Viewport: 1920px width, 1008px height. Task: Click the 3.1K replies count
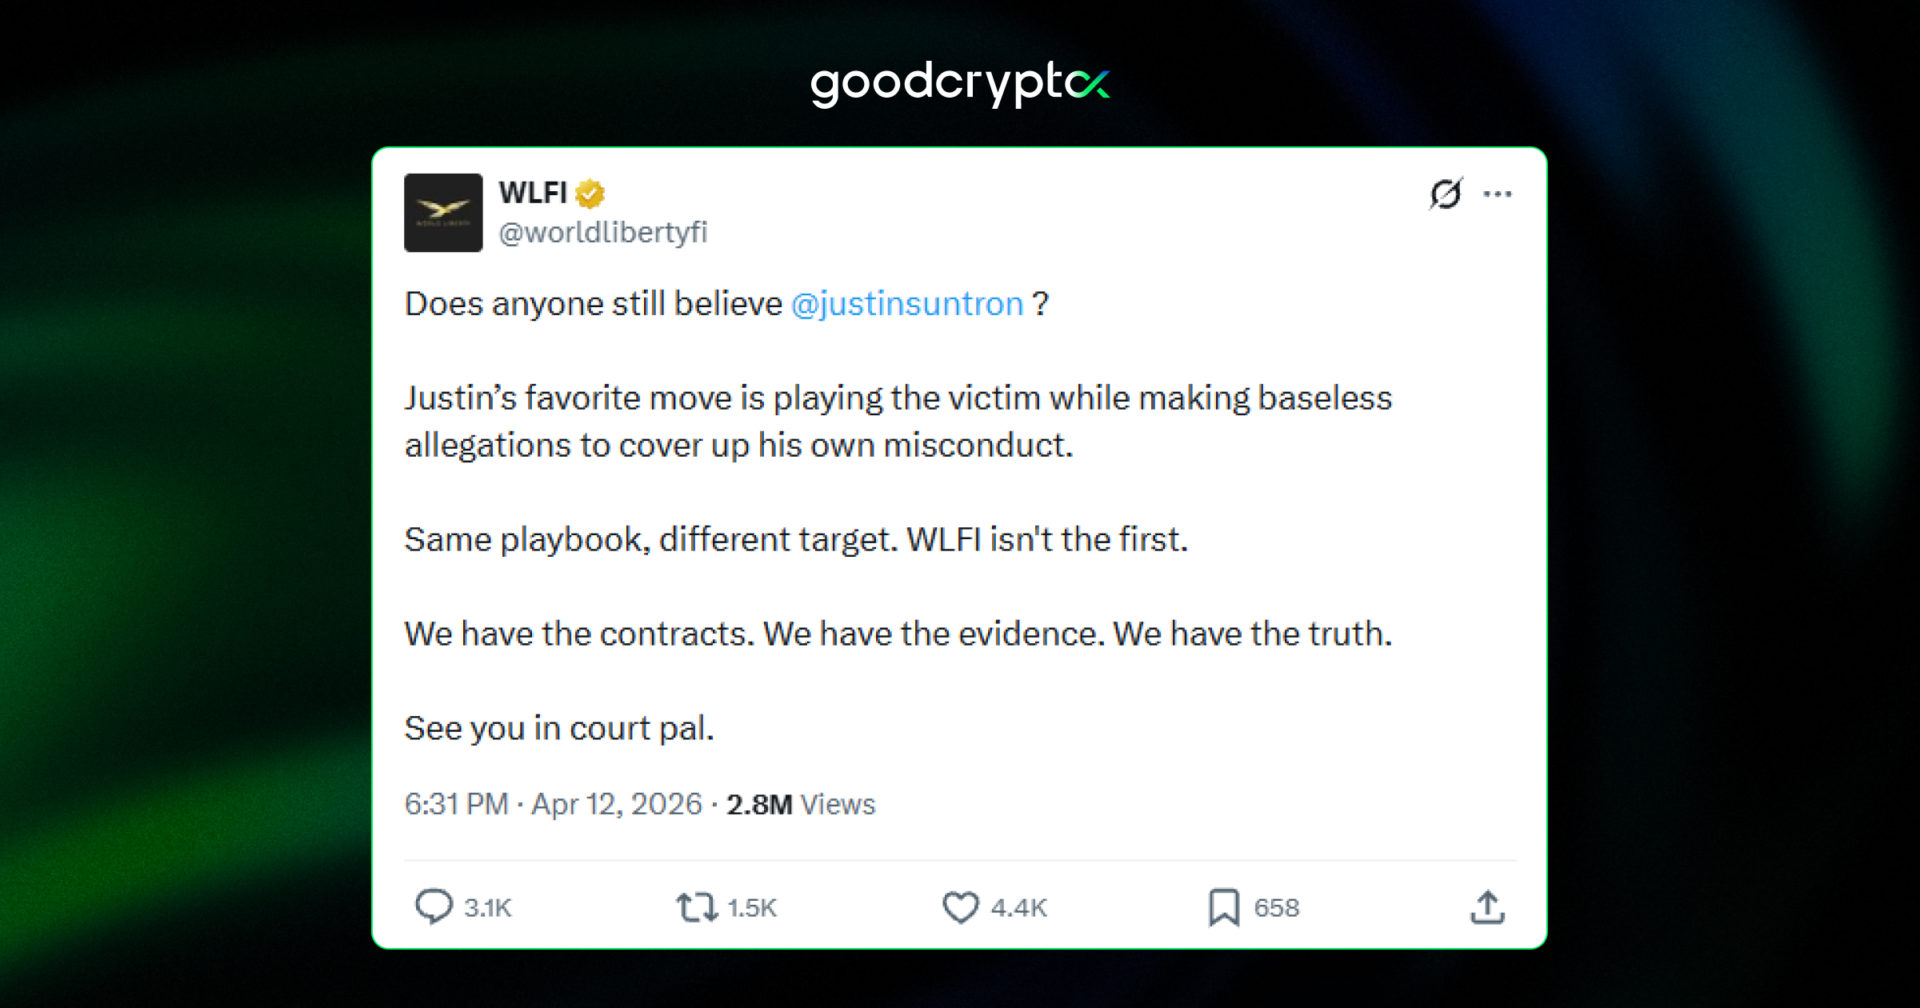coord(488,908)
